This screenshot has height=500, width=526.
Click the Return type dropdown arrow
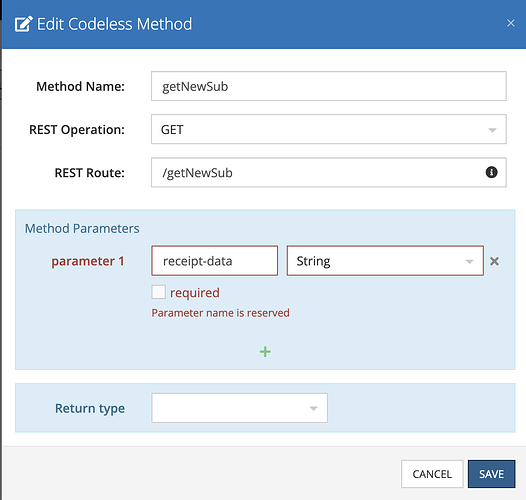tap(313, 408)
